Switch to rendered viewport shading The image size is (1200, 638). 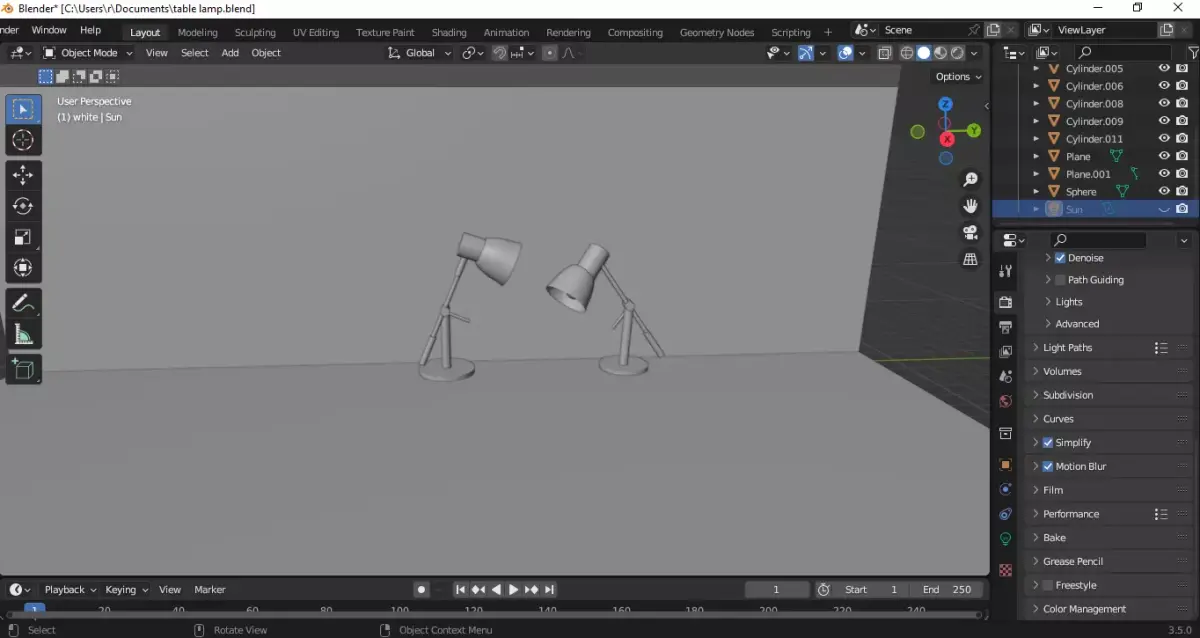coord(958,53)
